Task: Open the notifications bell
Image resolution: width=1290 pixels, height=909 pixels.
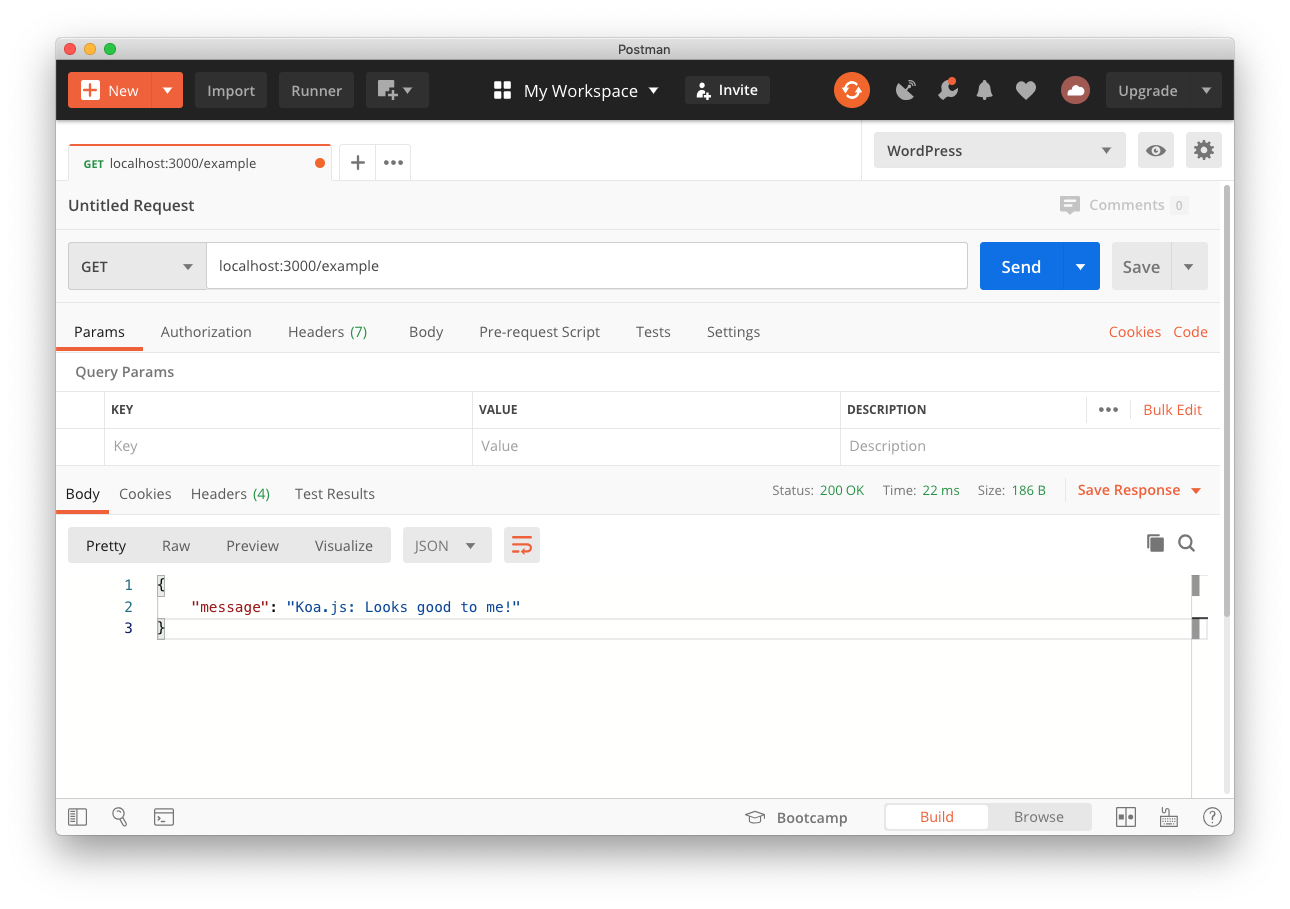Action: [x=985, y=90]
